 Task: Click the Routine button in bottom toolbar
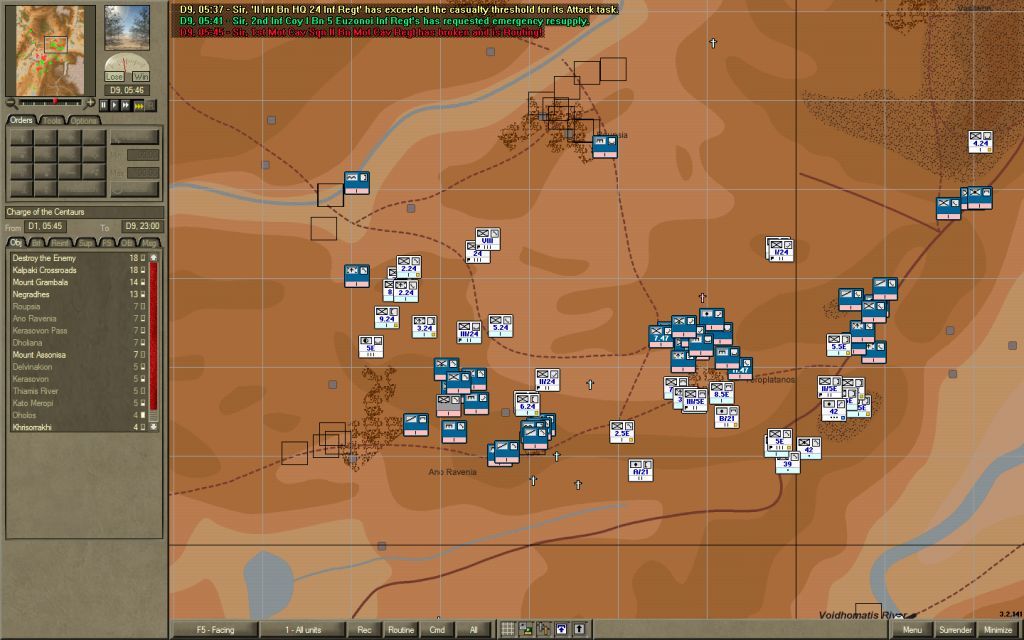[x=401, y=630]
